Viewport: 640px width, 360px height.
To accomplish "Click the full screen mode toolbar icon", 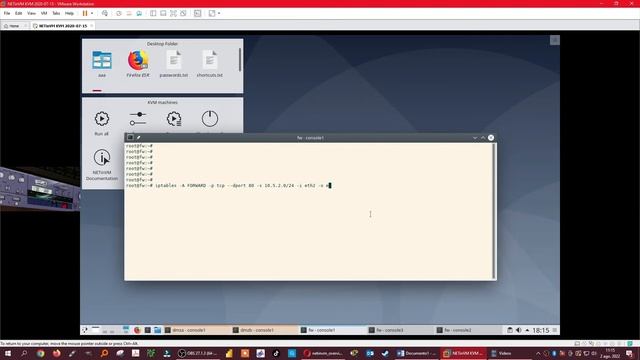I will point(173,13).
